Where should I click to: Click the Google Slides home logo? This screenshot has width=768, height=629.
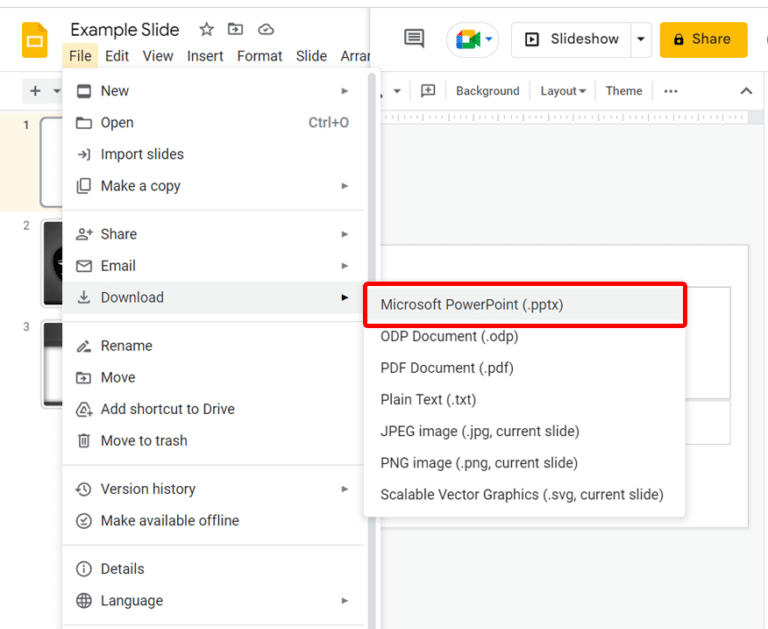(35, 40)
